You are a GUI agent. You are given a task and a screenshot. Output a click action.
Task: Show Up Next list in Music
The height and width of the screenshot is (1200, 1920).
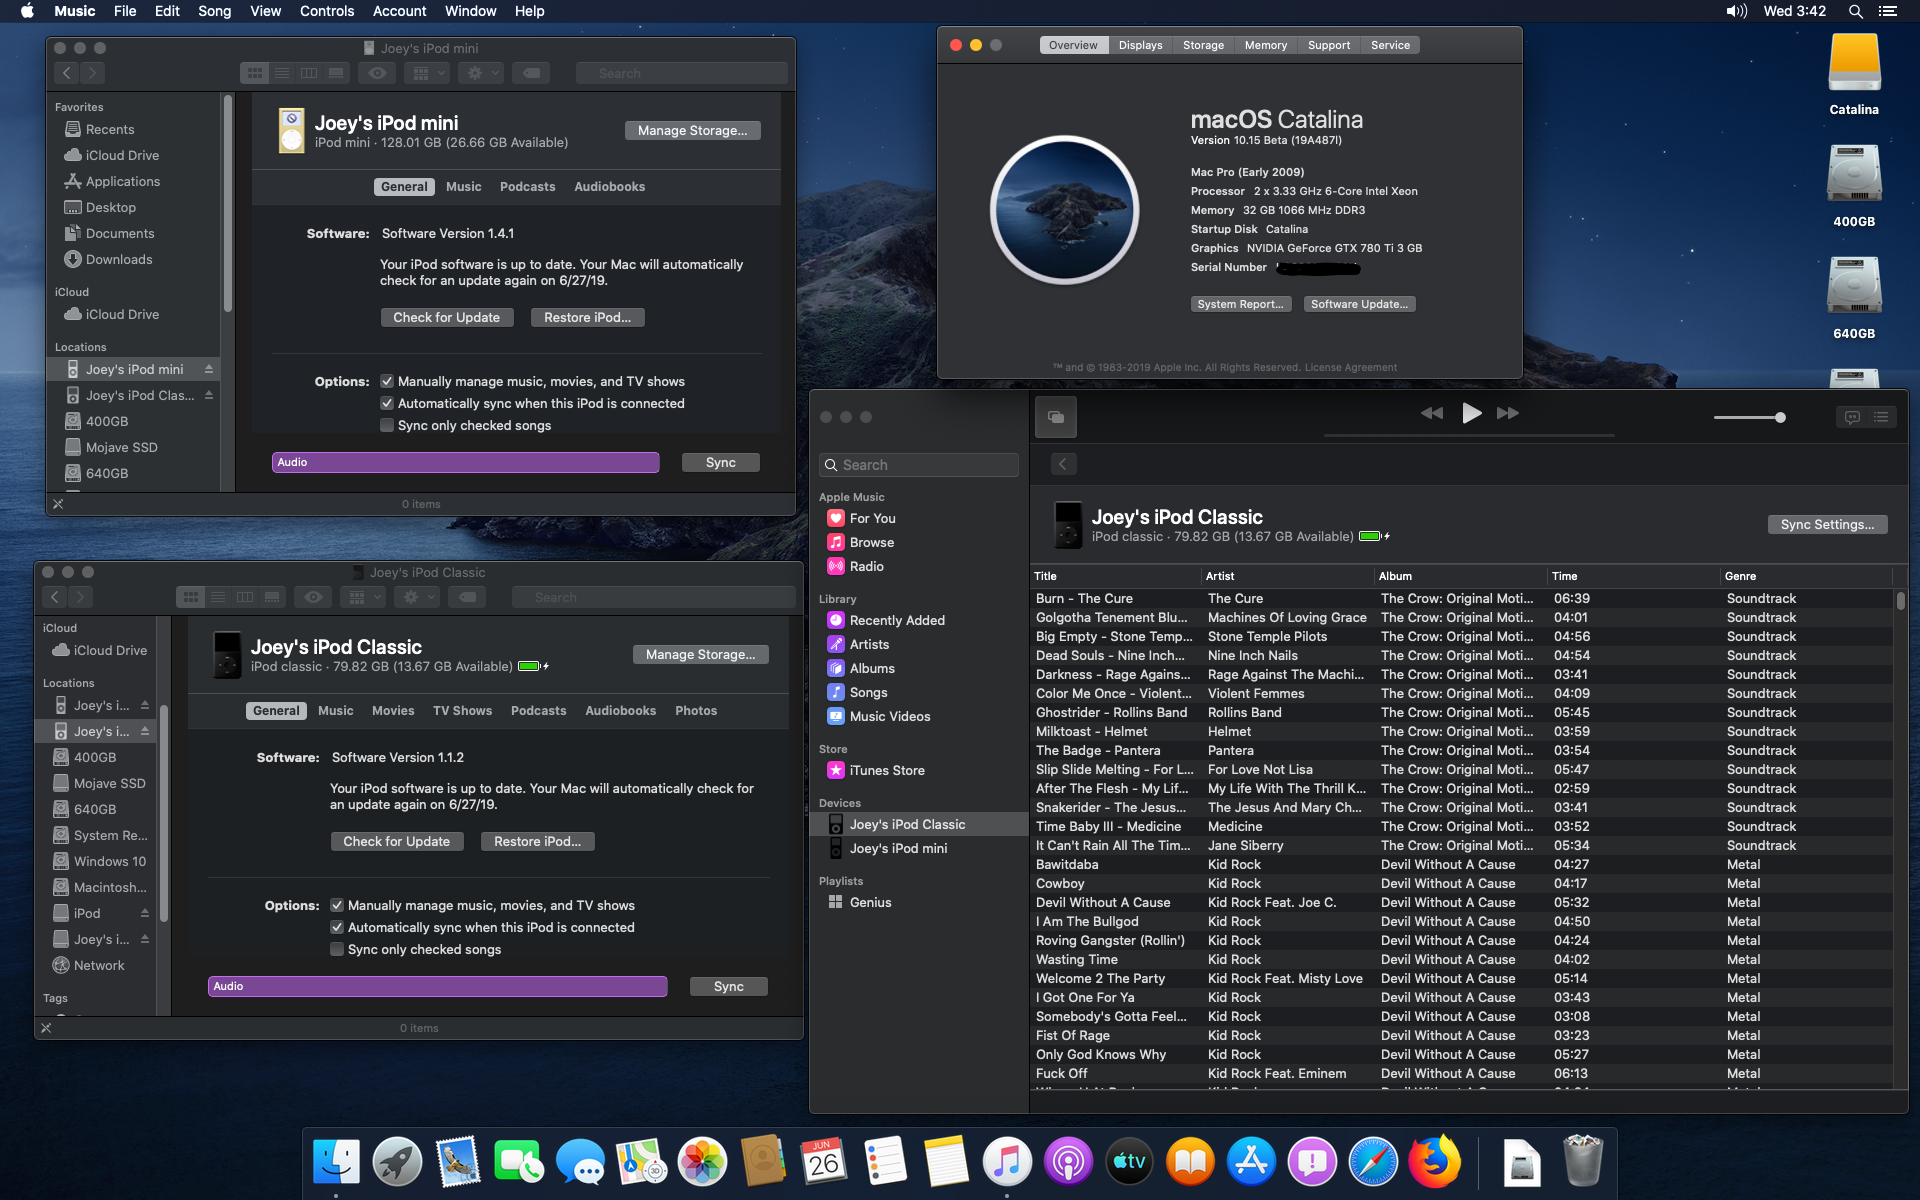[x=1881, y=417]
